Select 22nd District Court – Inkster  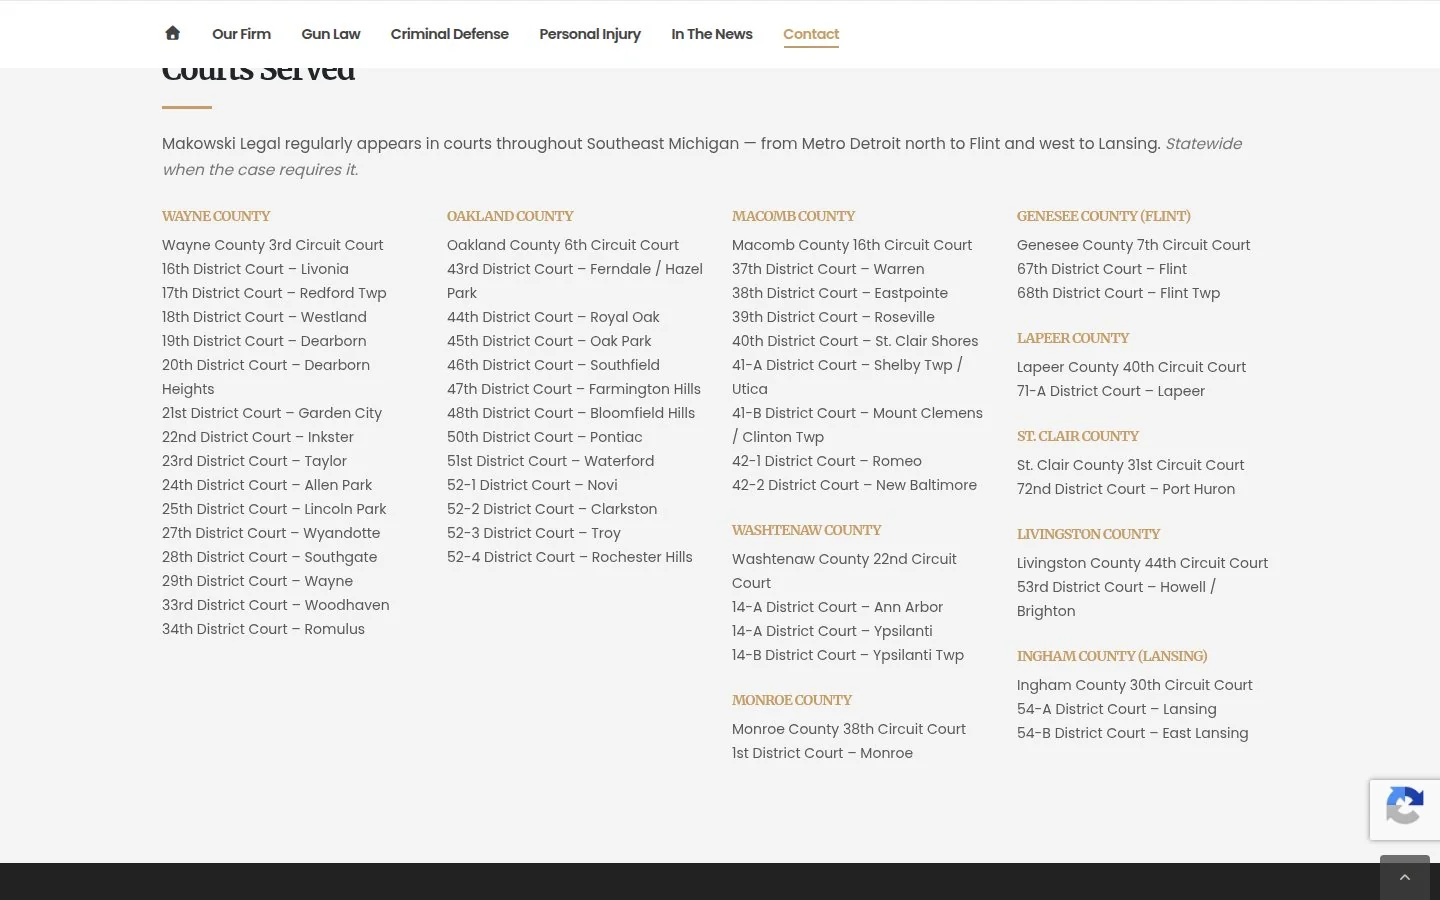point(258,437)
